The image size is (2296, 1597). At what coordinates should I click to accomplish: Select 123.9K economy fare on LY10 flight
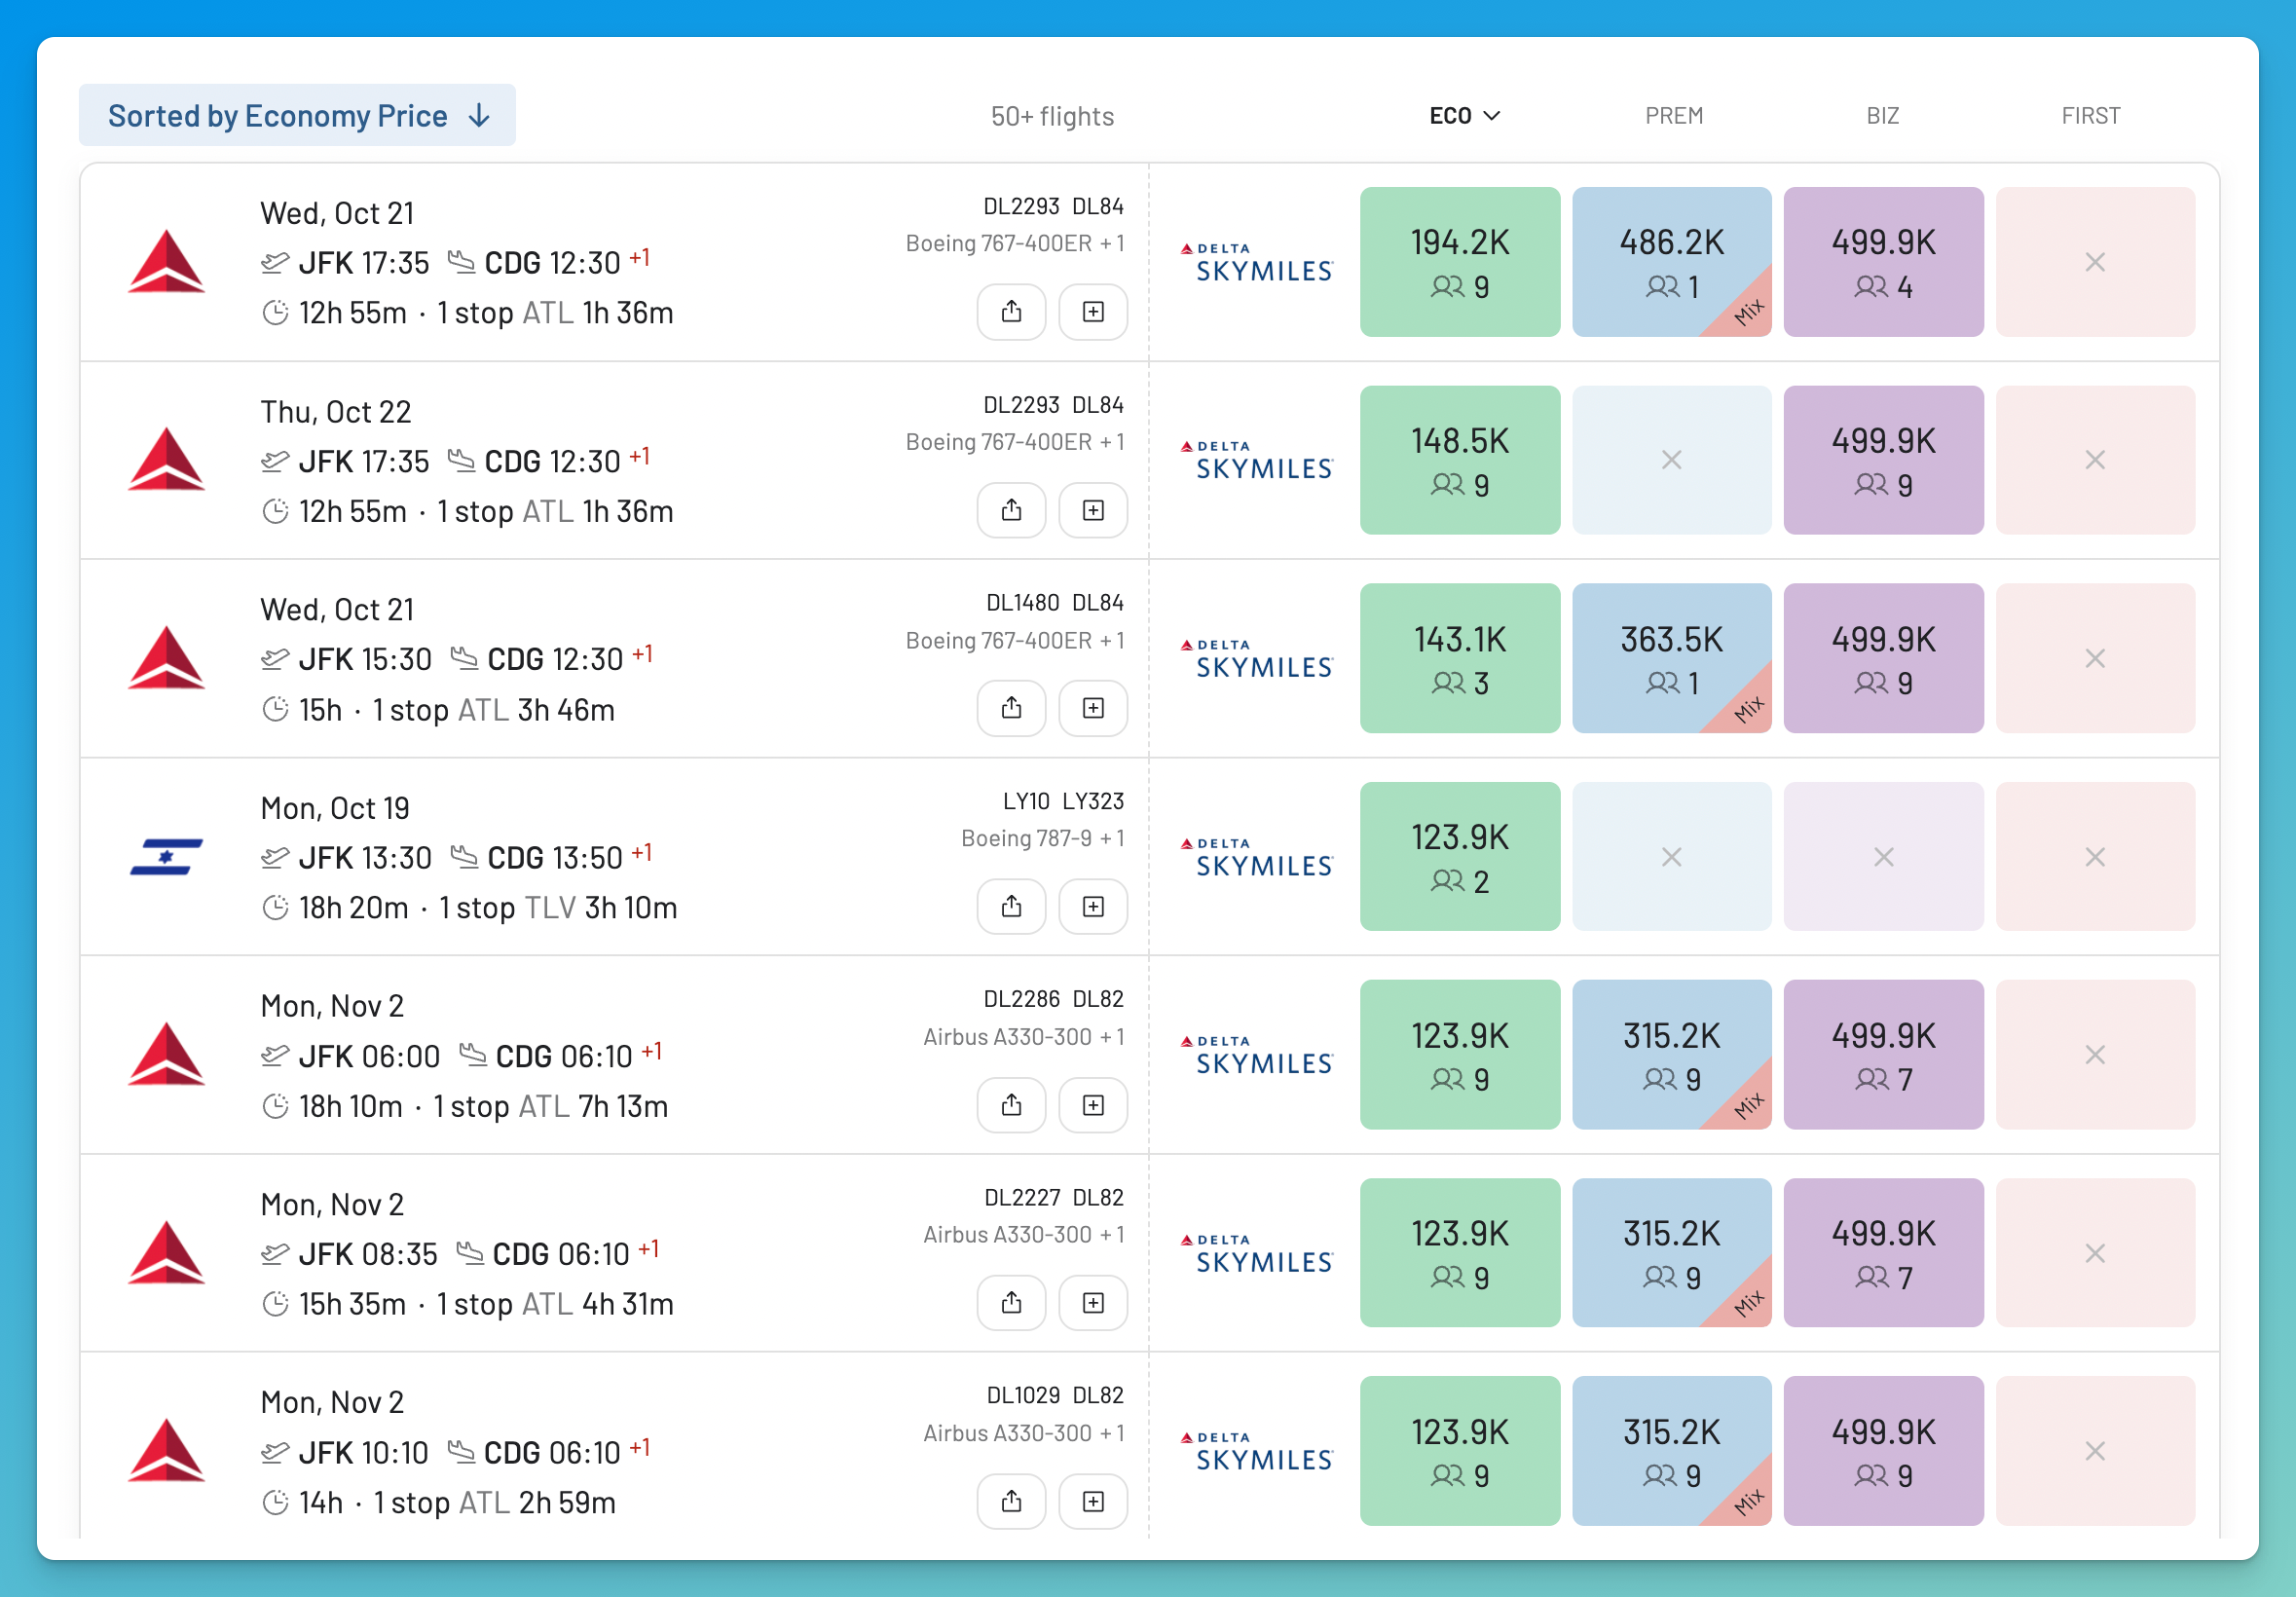1459,857
